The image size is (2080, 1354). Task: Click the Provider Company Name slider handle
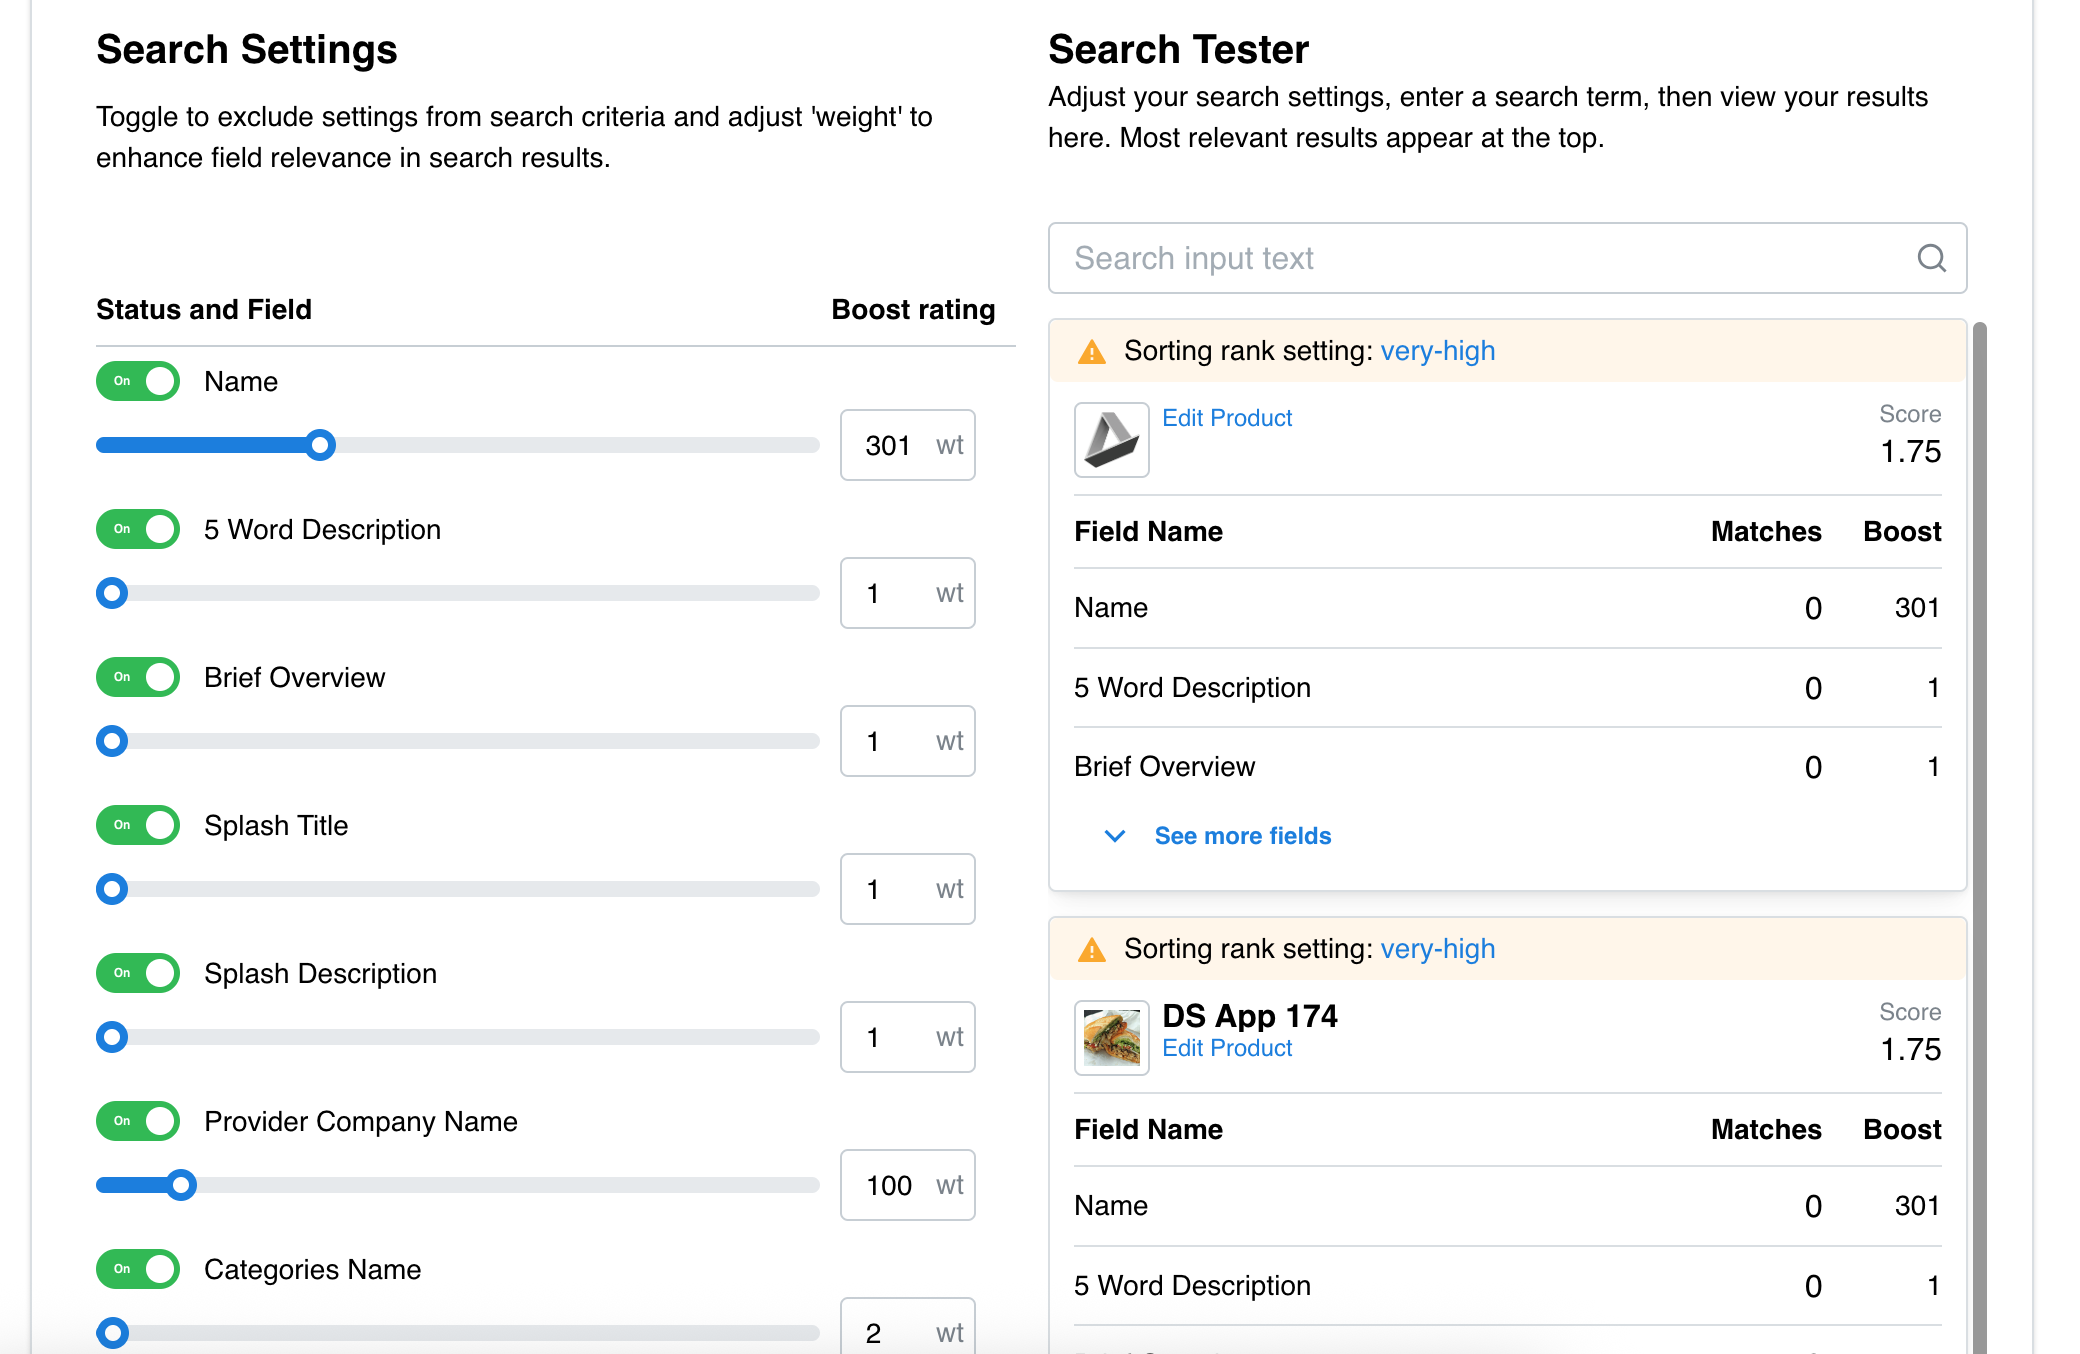pos(181,1185)
